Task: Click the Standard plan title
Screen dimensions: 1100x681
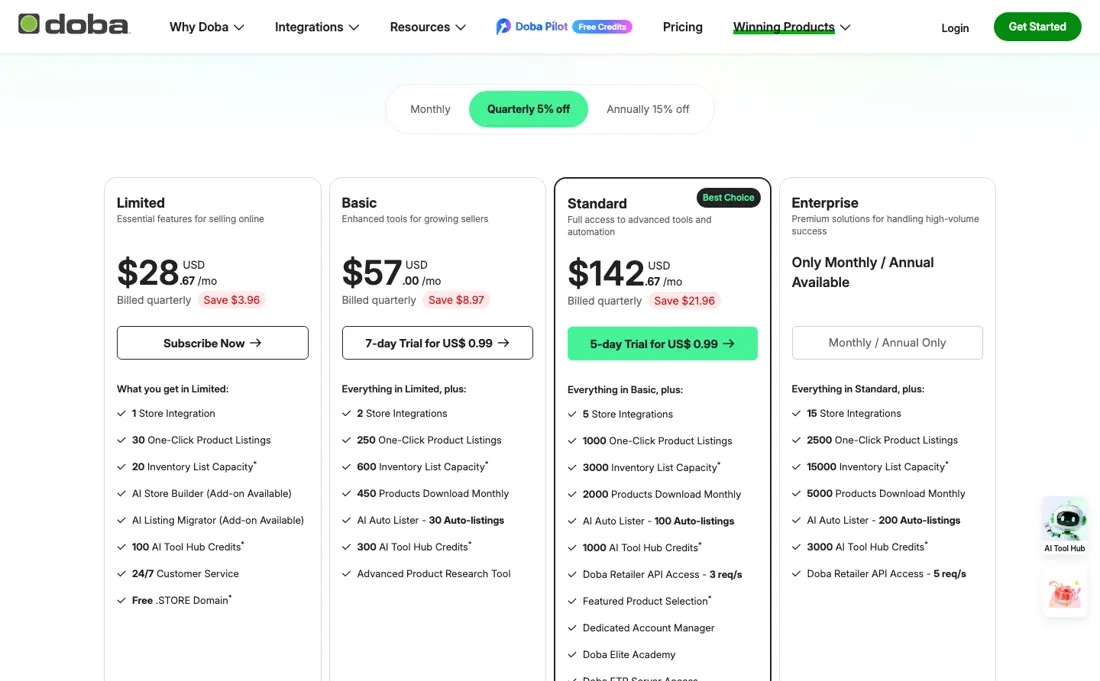Action: click(597, 203)
